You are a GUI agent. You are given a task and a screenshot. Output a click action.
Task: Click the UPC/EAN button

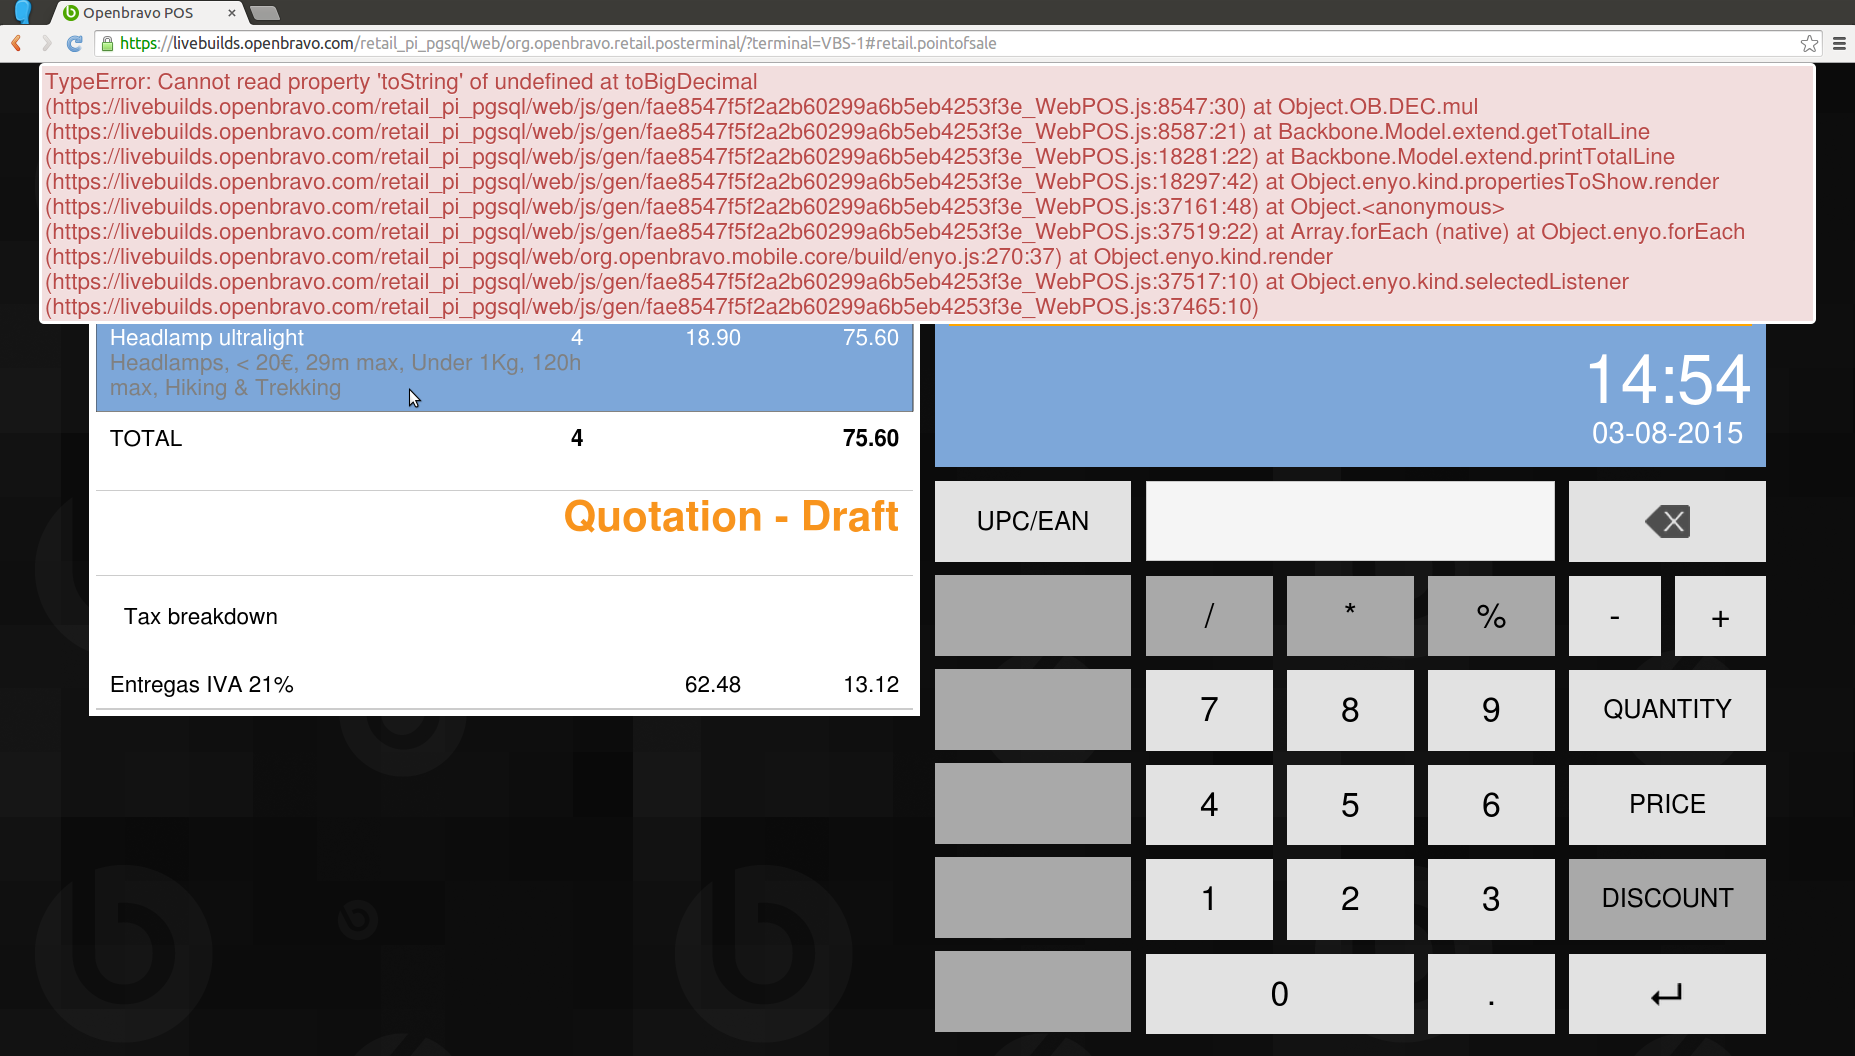pos(1033,521)
